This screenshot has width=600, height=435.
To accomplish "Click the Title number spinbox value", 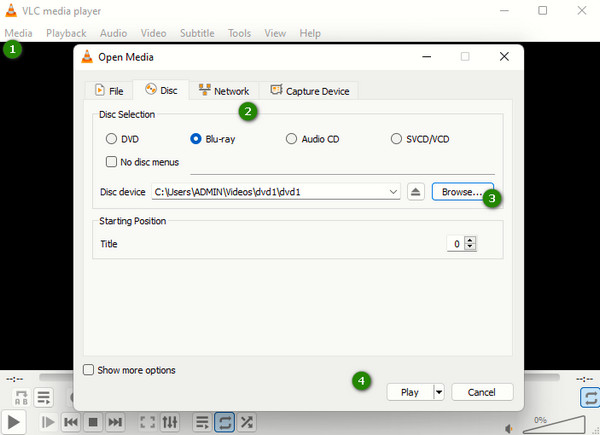I will pyautogui.click(x=456, y=244).
